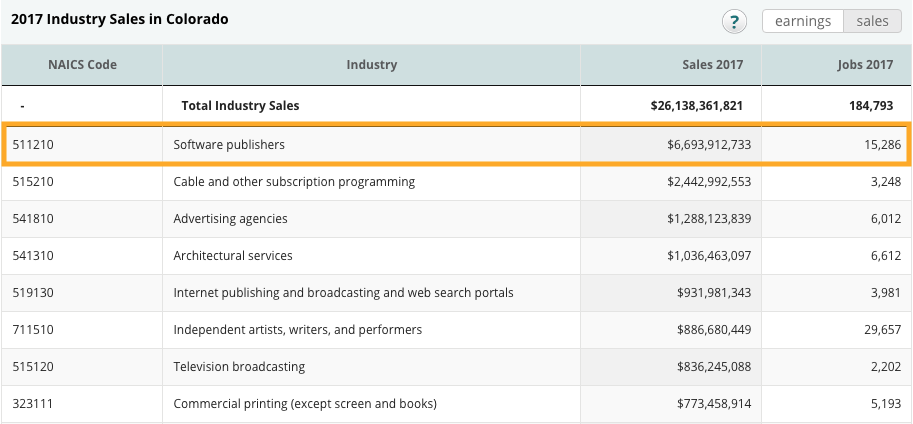Click total jobs 184,793
Screen dimensions: 913x424
[x=871, y=106]
